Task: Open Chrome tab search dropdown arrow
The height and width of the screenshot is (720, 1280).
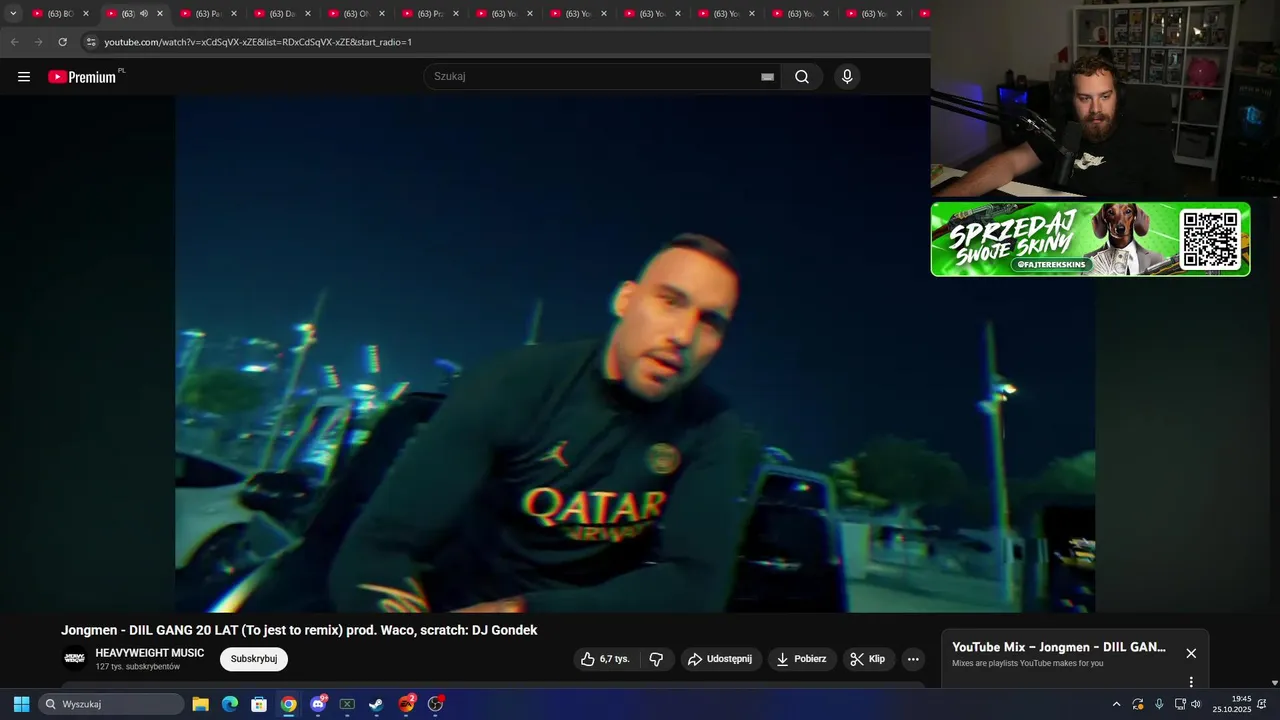Action: pyautogui.click(x=13, y=14)
